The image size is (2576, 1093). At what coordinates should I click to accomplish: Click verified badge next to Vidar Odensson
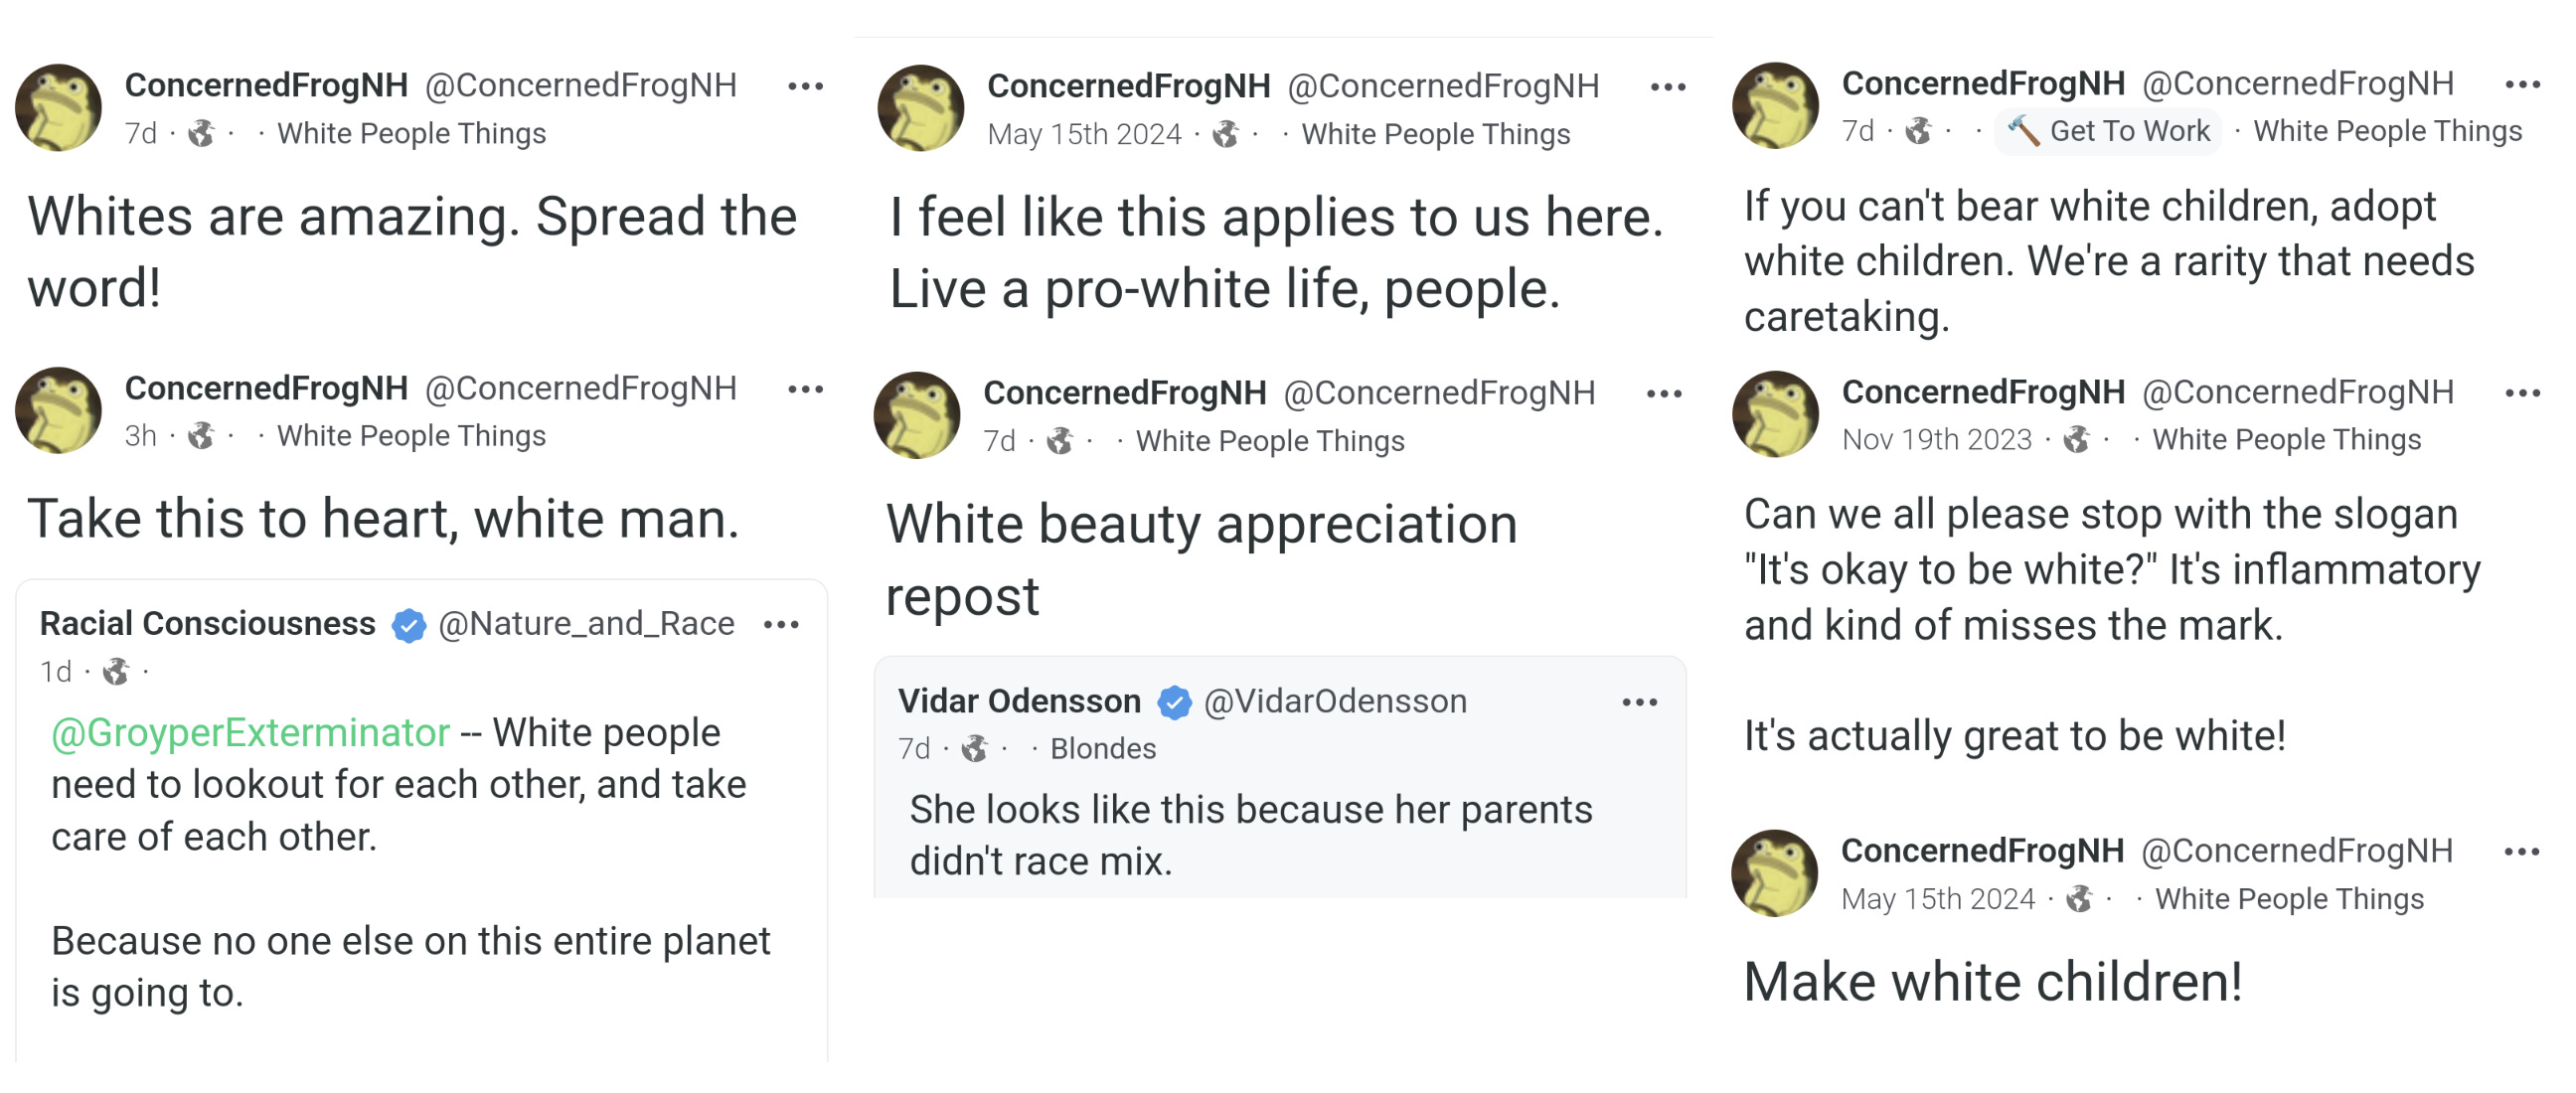pos(1174,703)
